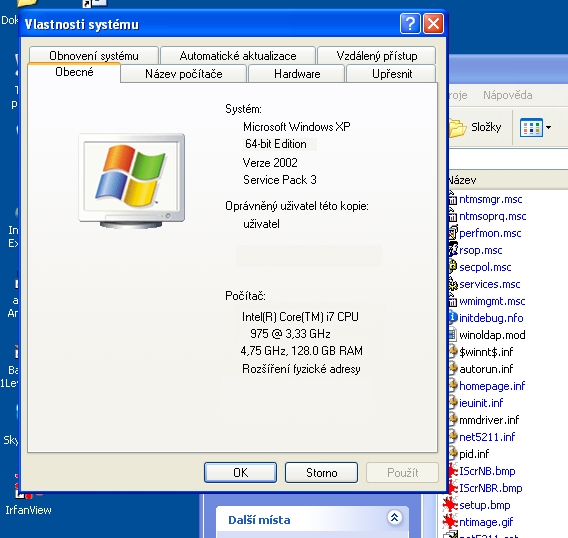The width and height of the screenshot is (568, 538).
Task: Select file $winnt$.inf
Action: [x=486, y=352]
